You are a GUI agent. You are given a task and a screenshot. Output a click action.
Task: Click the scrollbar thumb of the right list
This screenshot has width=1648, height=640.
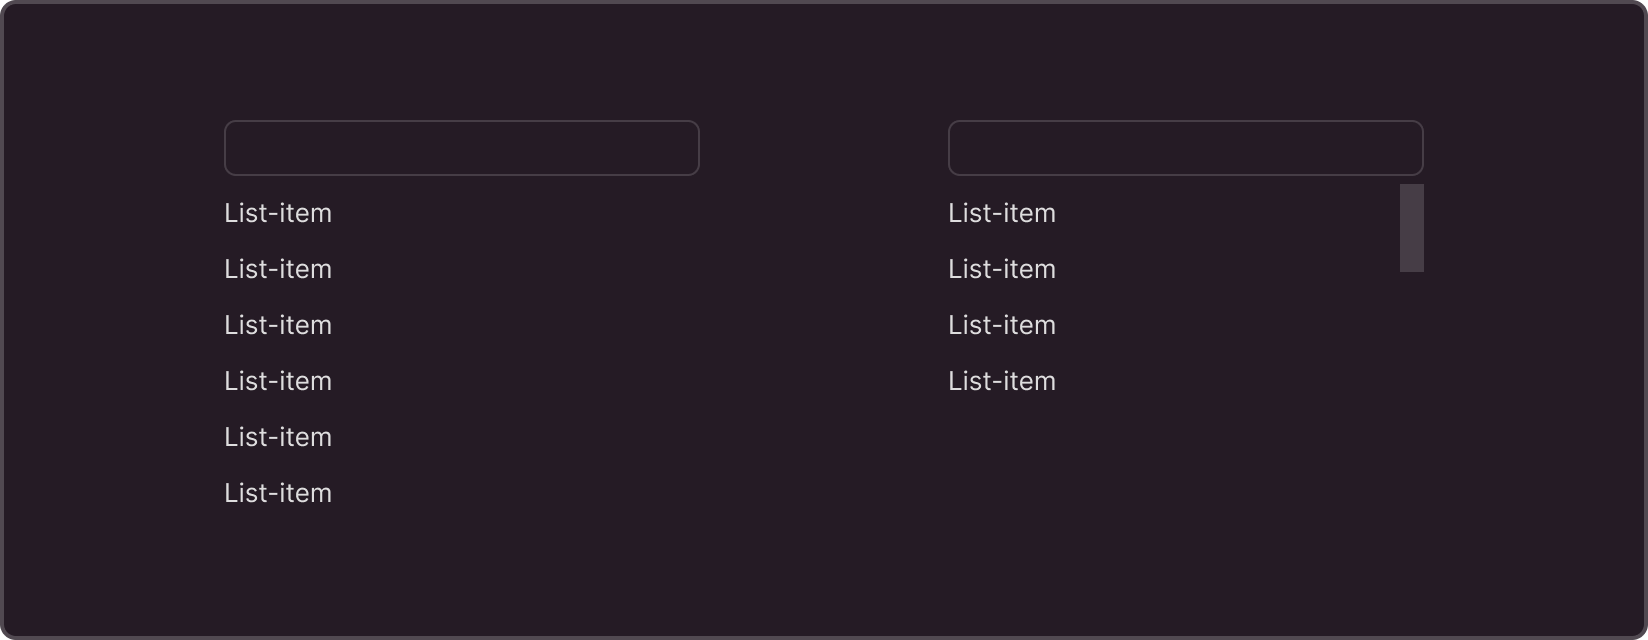1412,228
